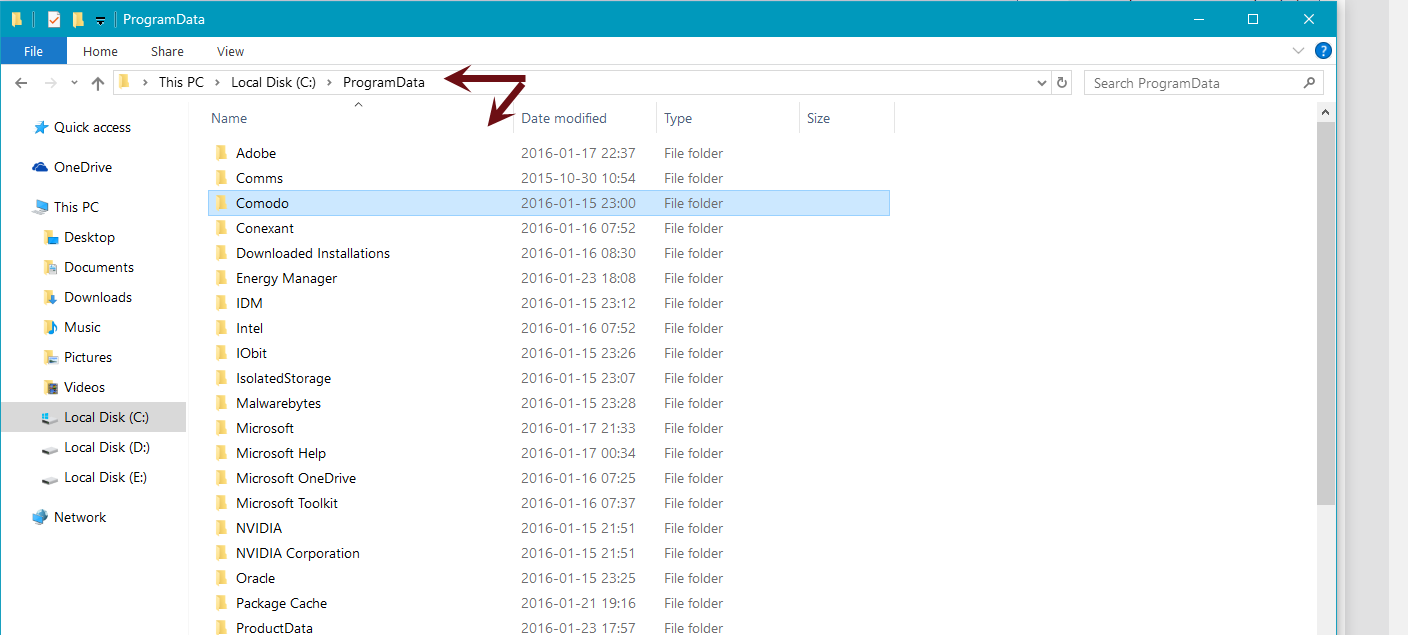
Task: Click ProgramData in the address breadcrumb
Action: point(384,83)
